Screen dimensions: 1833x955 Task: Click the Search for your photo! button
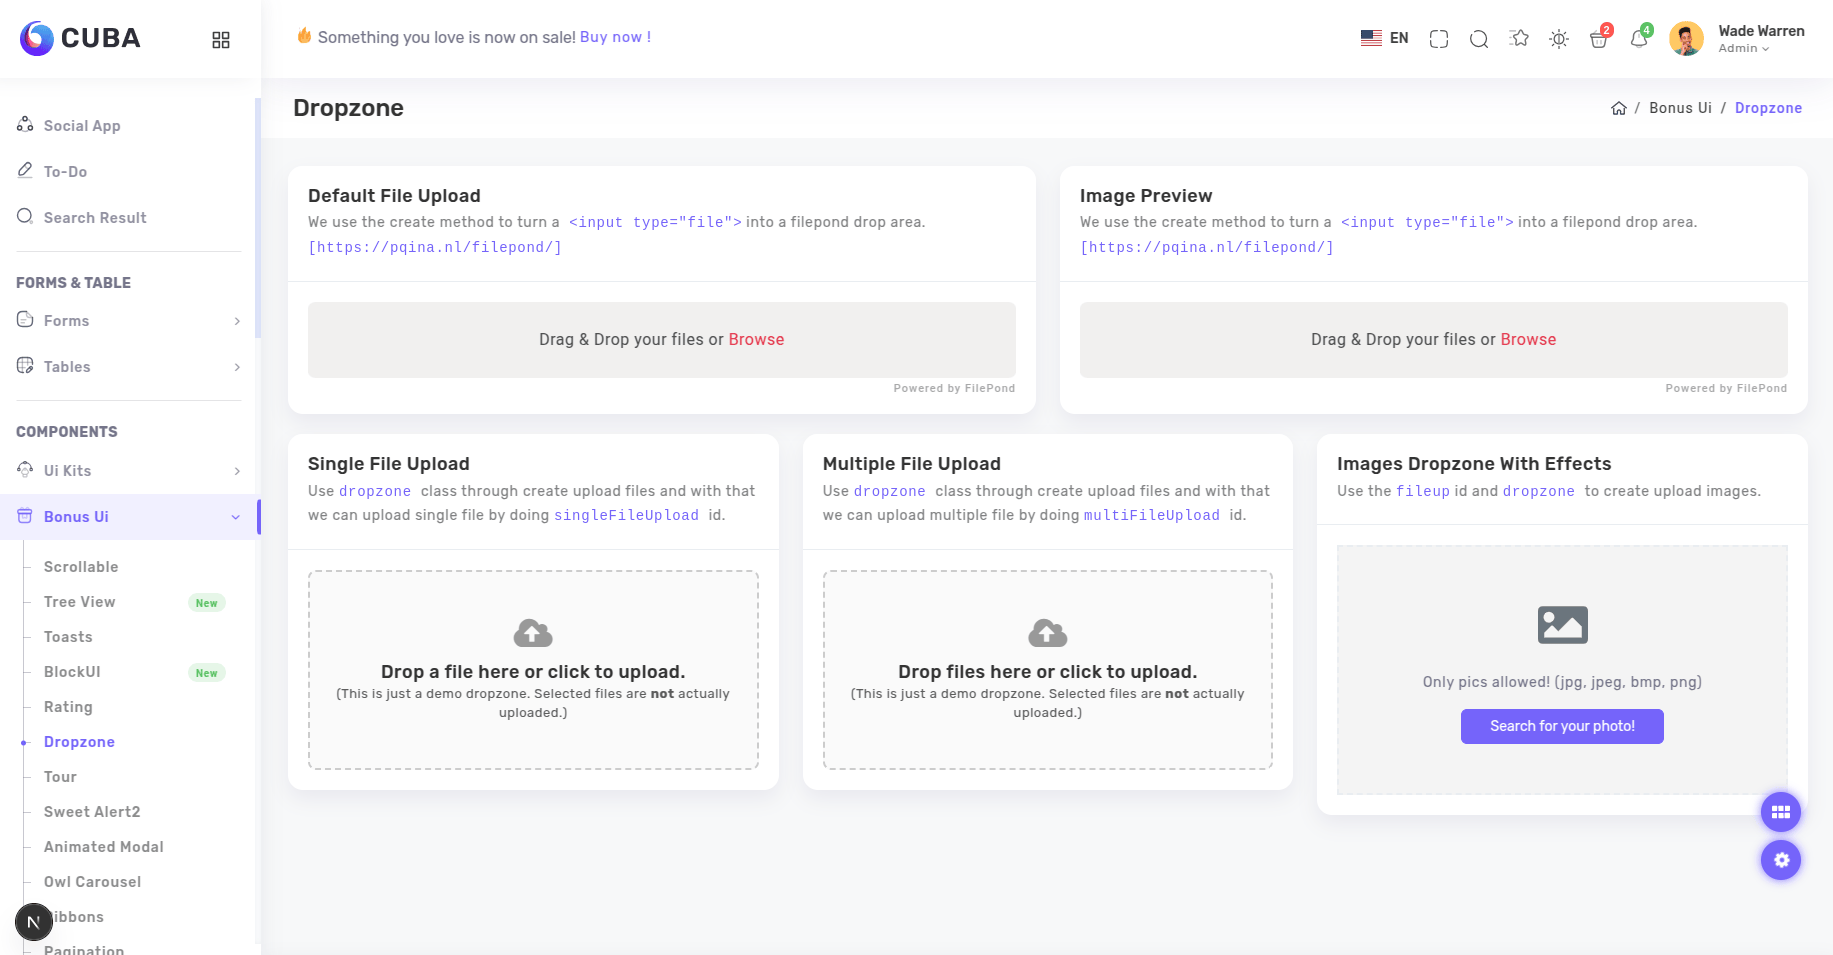[x=1562, y=726]
